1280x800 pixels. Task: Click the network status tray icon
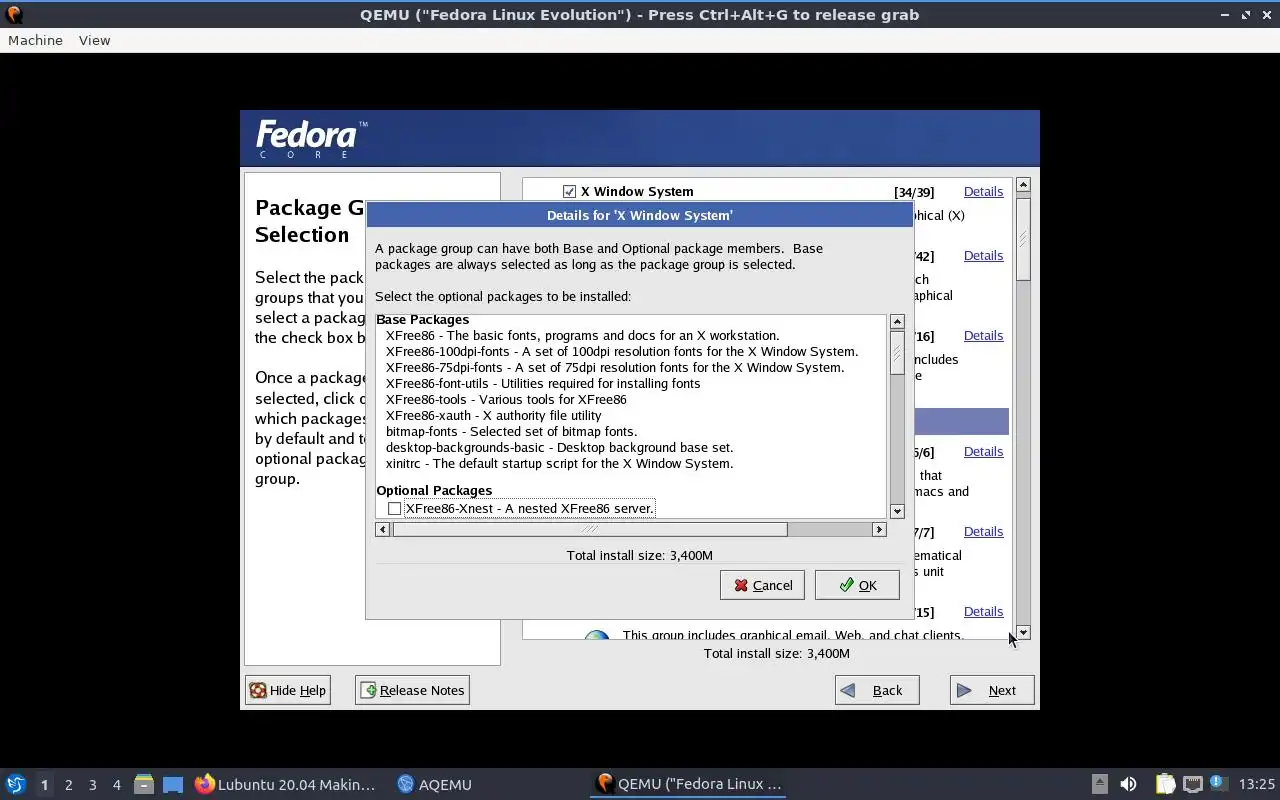pos(1192,784)
